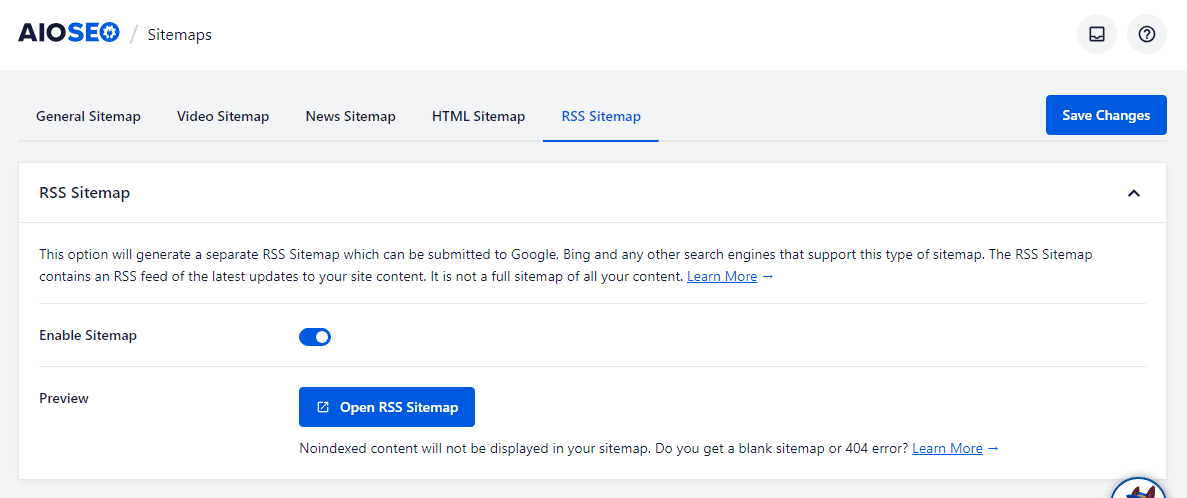The width and height of the screenshot is (1187, 498).
Task: Click the Preview label
Action: tap(64, 398)
